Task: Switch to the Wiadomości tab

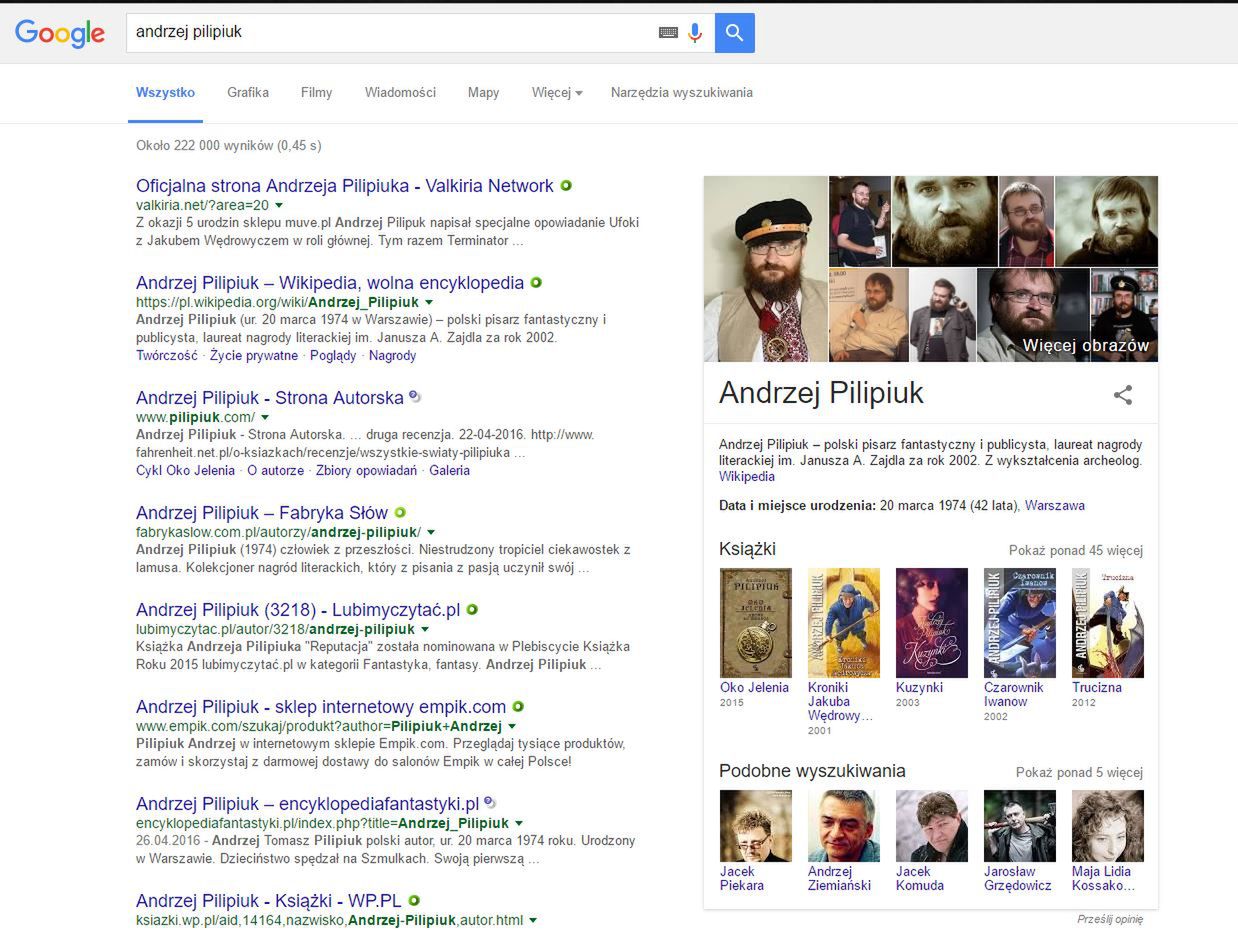Action: (400, 93)
